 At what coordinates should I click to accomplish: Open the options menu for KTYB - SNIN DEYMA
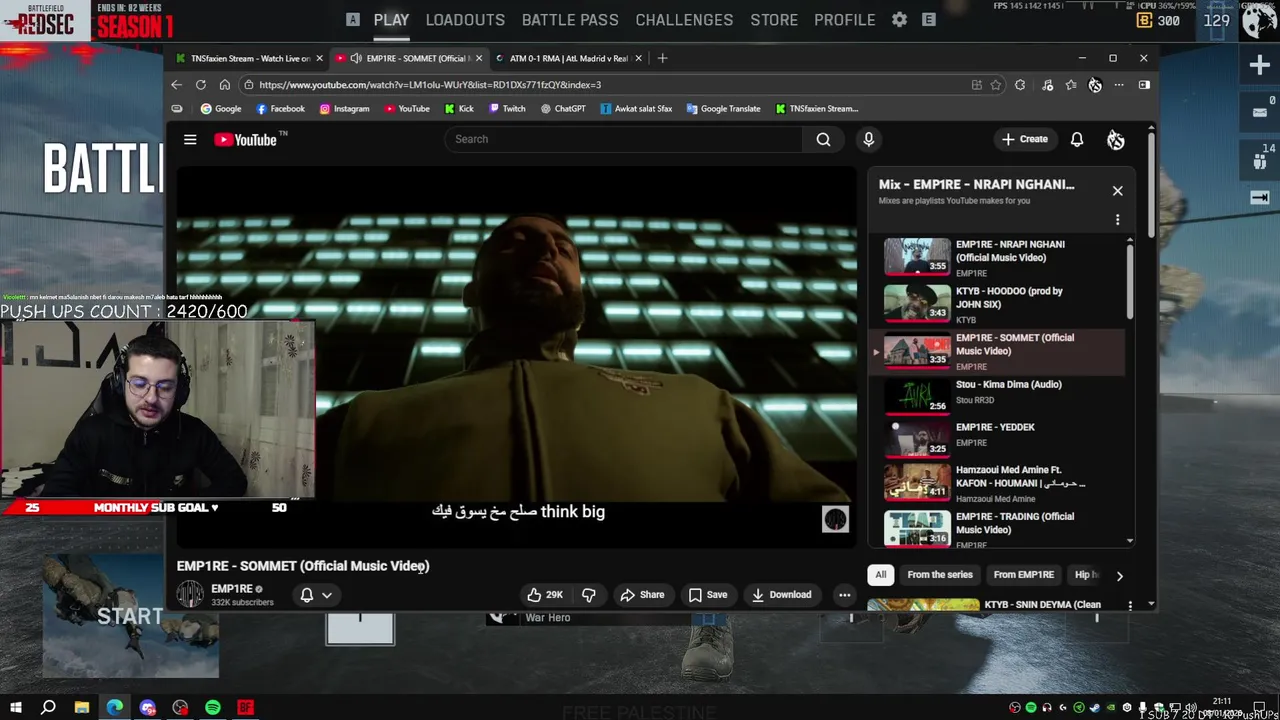click(x=1130, y=605)
